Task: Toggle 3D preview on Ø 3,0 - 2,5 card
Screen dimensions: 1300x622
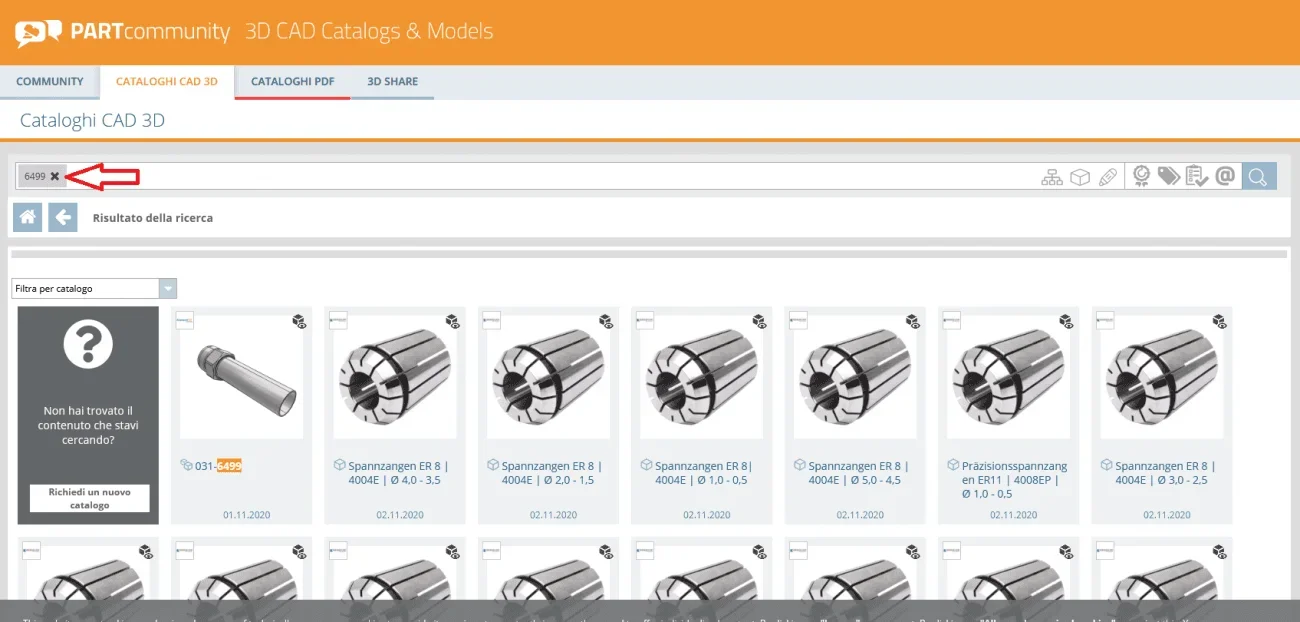Action: tap(1220, 321)
